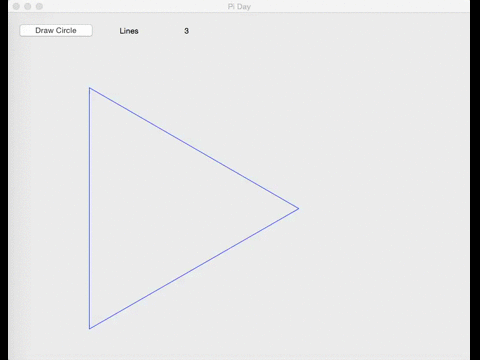
Task: Click the triangle's lower diagonal edge
Action: coord(194,269)
